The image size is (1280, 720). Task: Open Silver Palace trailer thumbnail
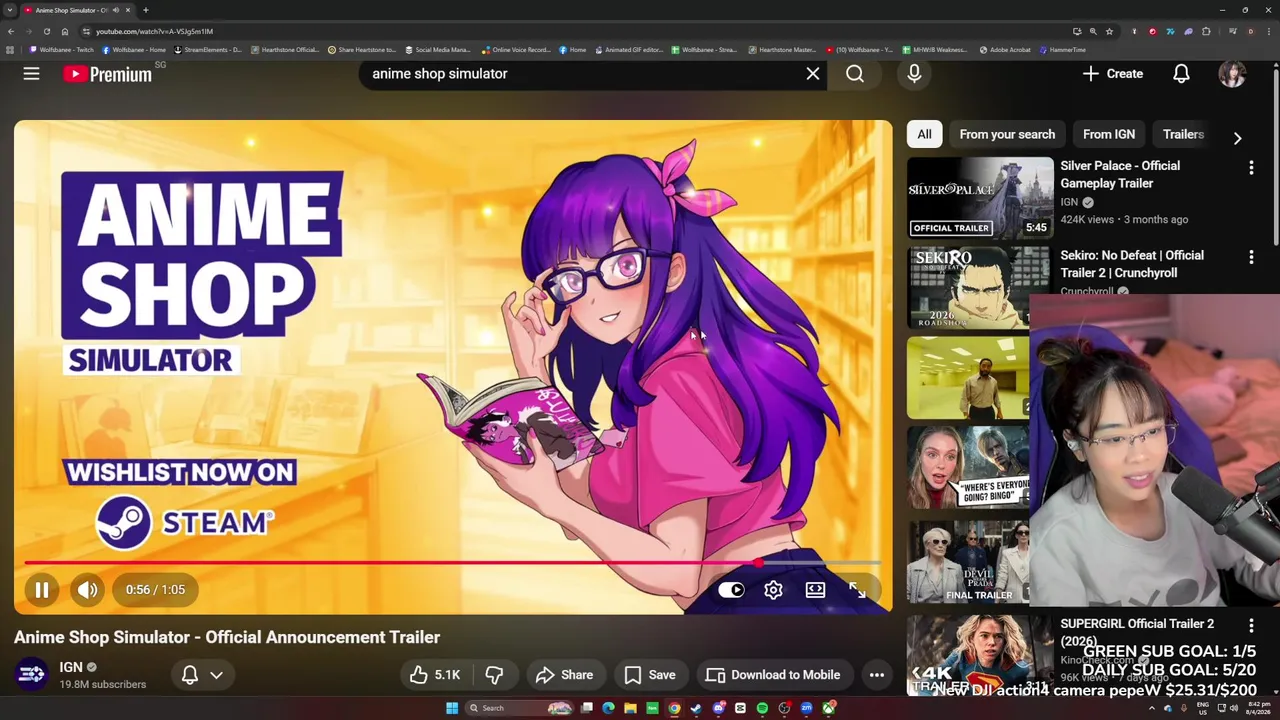click(x=980, y=197)
